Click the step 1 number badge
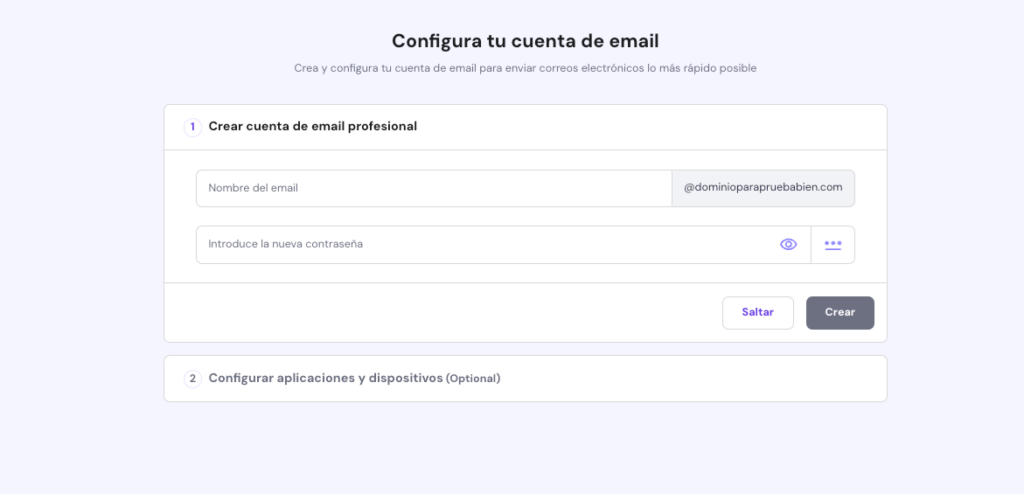 193,127
